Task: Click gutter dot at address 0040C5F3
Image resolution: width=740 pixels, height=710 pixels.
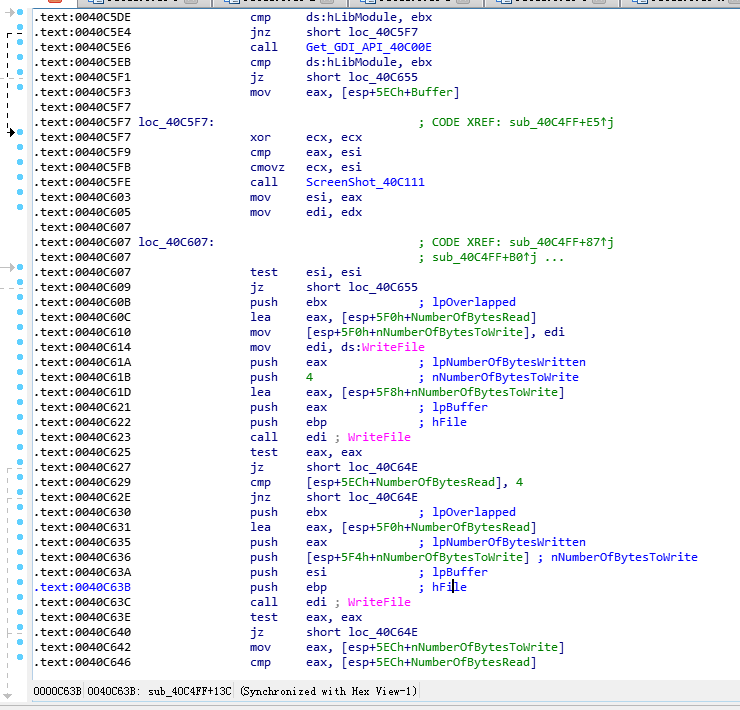Action: [x=20, y=87]
